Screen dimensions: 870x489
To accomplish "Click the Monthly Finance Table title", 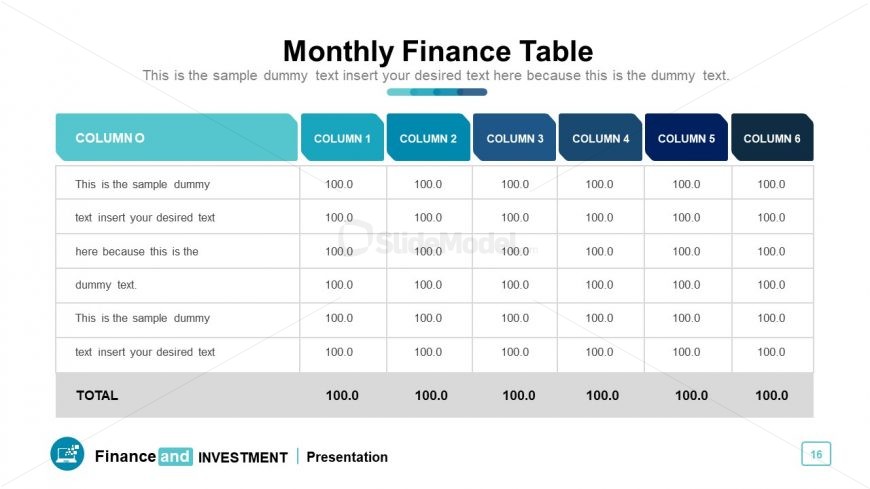I will pyautogui.click(x=438, y=51).
